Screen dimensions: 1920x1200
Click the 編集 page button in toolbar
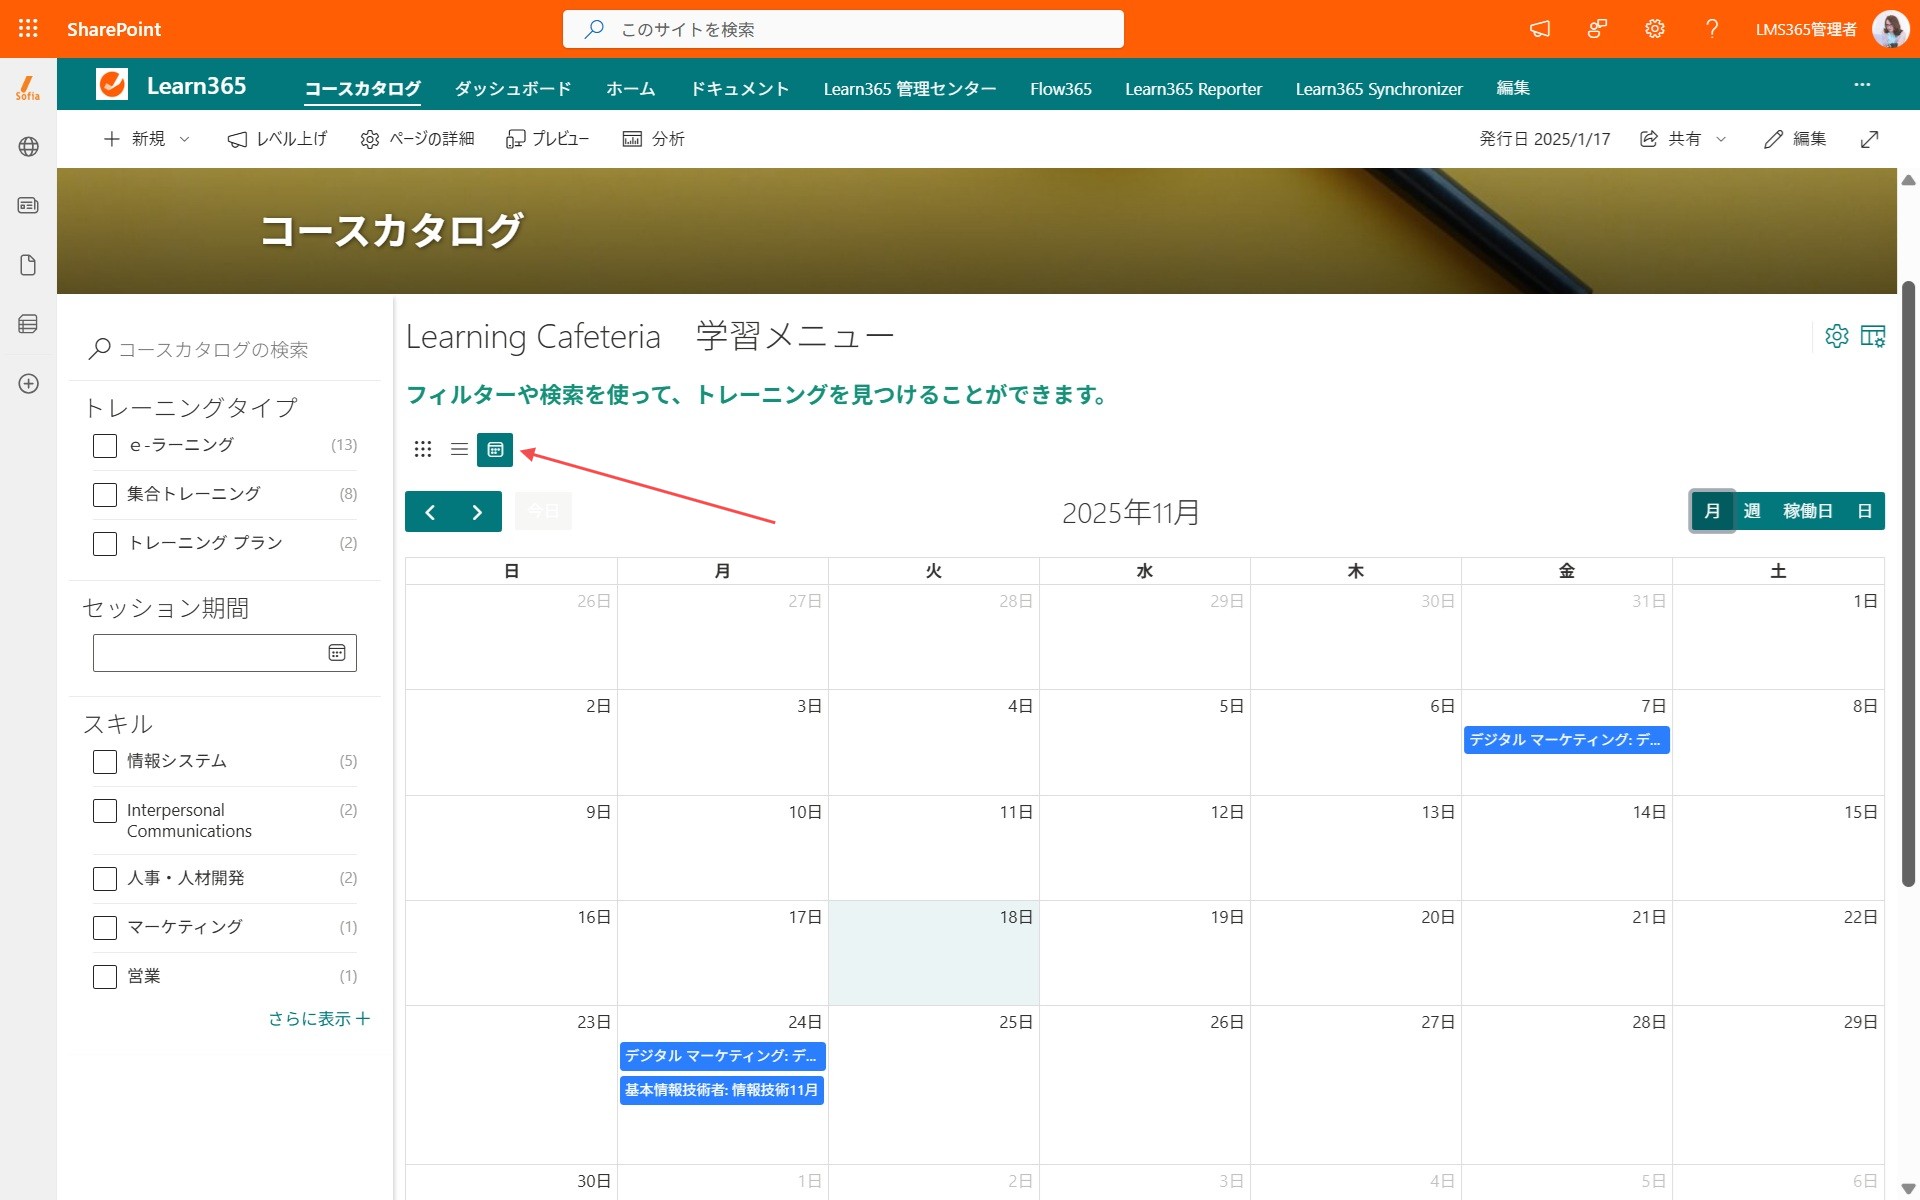pyautogui.click(x=1795, y=139)
